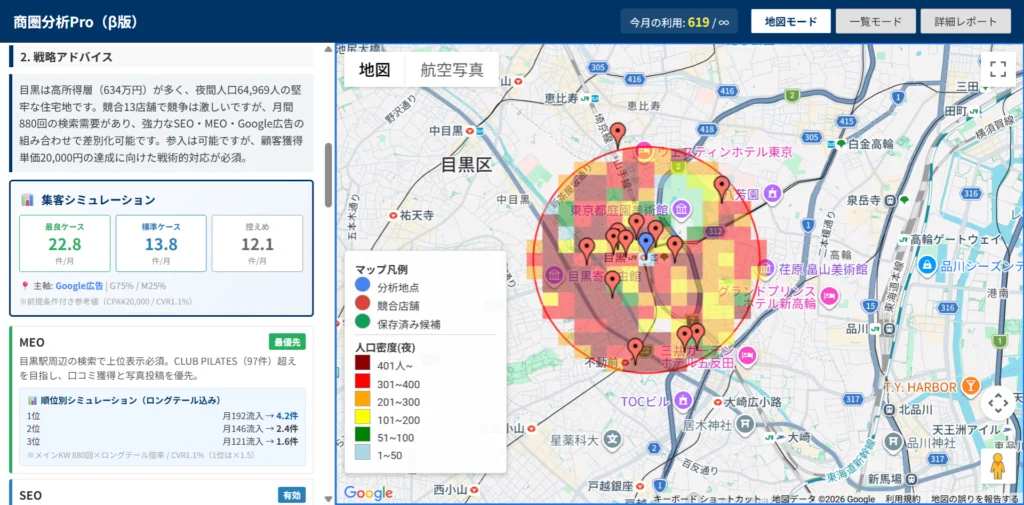The image size is (1024, 505).
Task: Click the 居木神社 shrine icon
Action: click(x=745, y=425)
